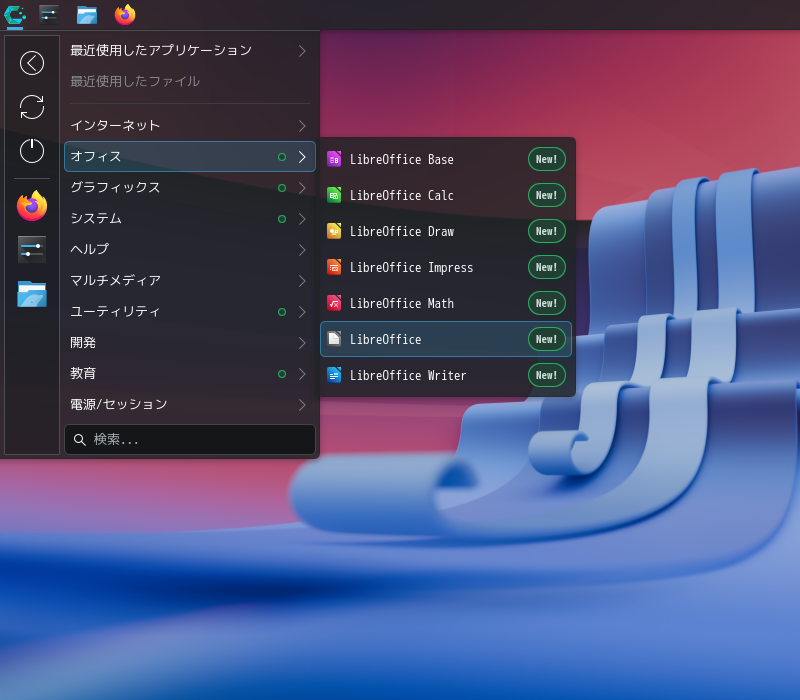Launch LibreOffice Calc
The image size is (800, 700).
click(445, 195)
